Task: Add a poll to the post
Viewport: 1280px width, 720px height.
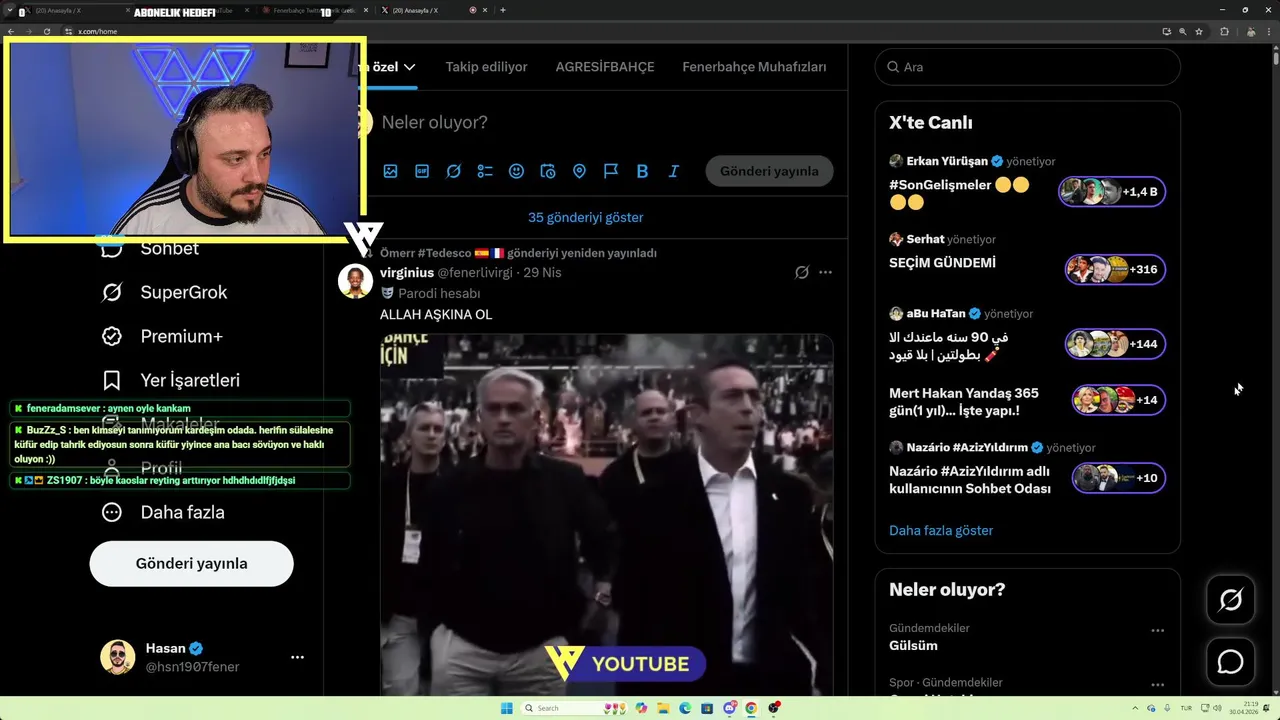Action: click(x=485, y=171)
